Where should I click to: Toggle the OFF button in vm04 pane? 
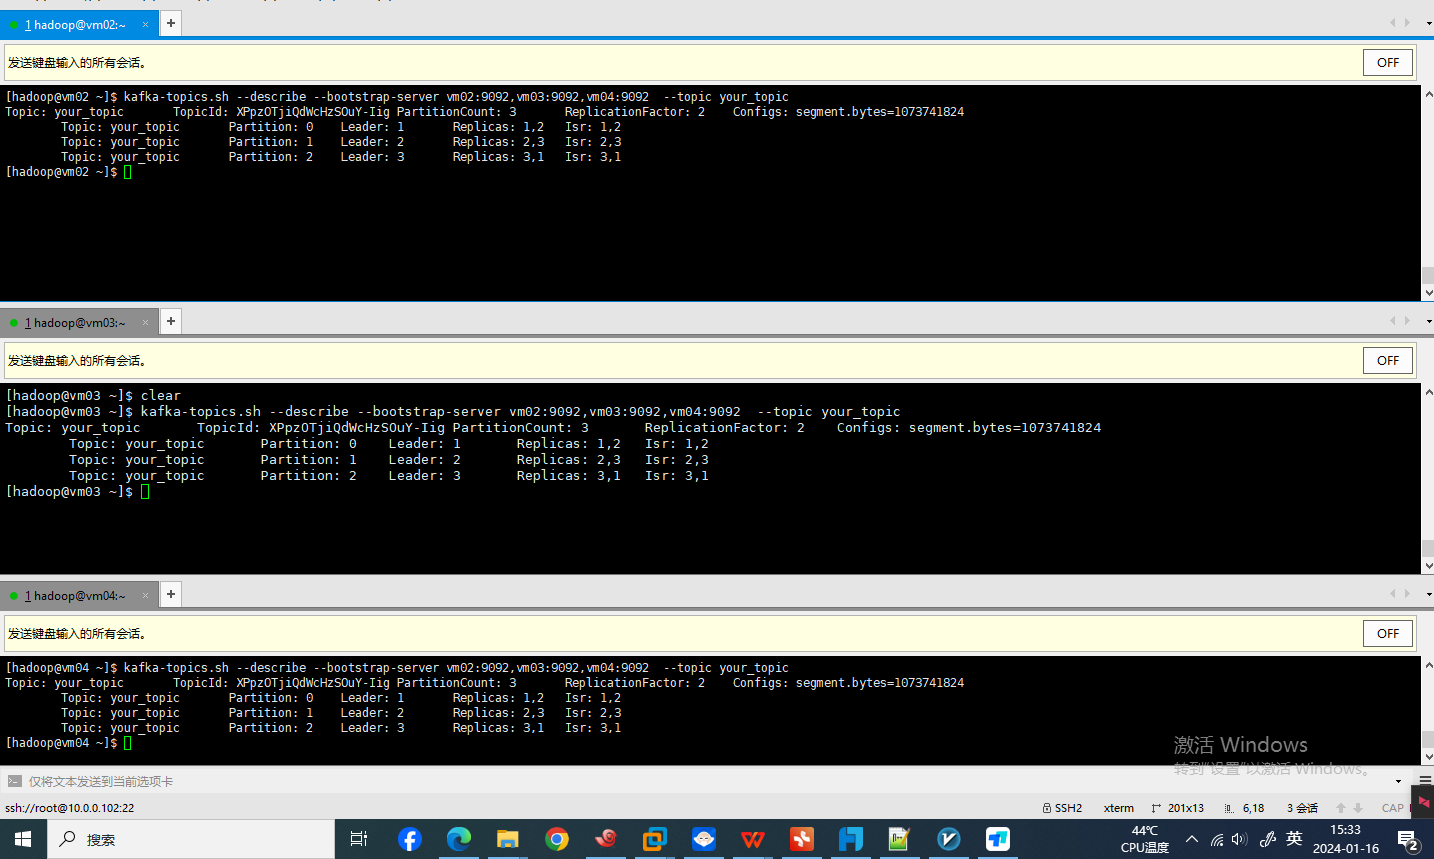[x=1388, y=633]
